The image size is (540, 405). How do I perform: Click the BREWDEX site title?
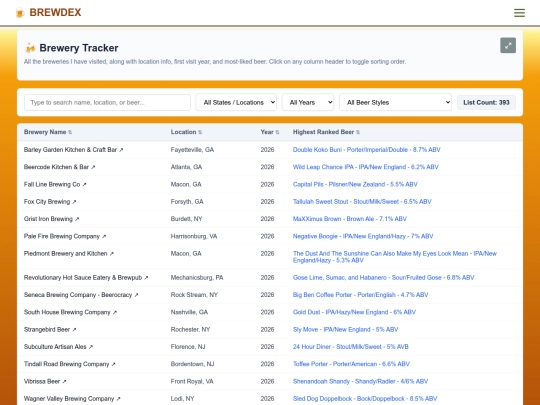(55, 12)
